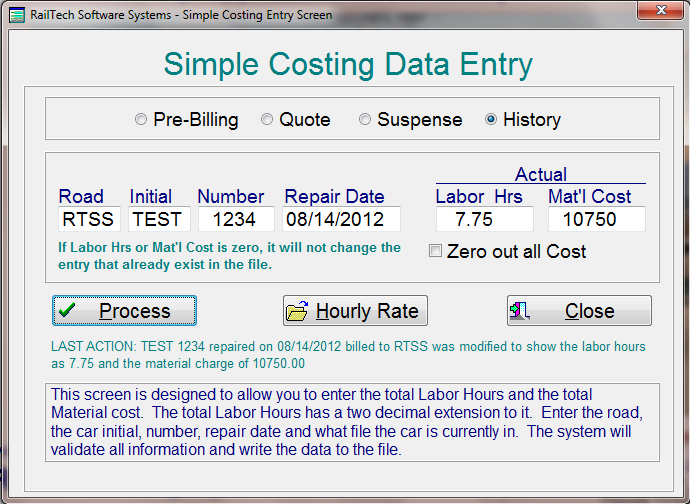Click the RailTech application icon in title bar

pos(17,15)
